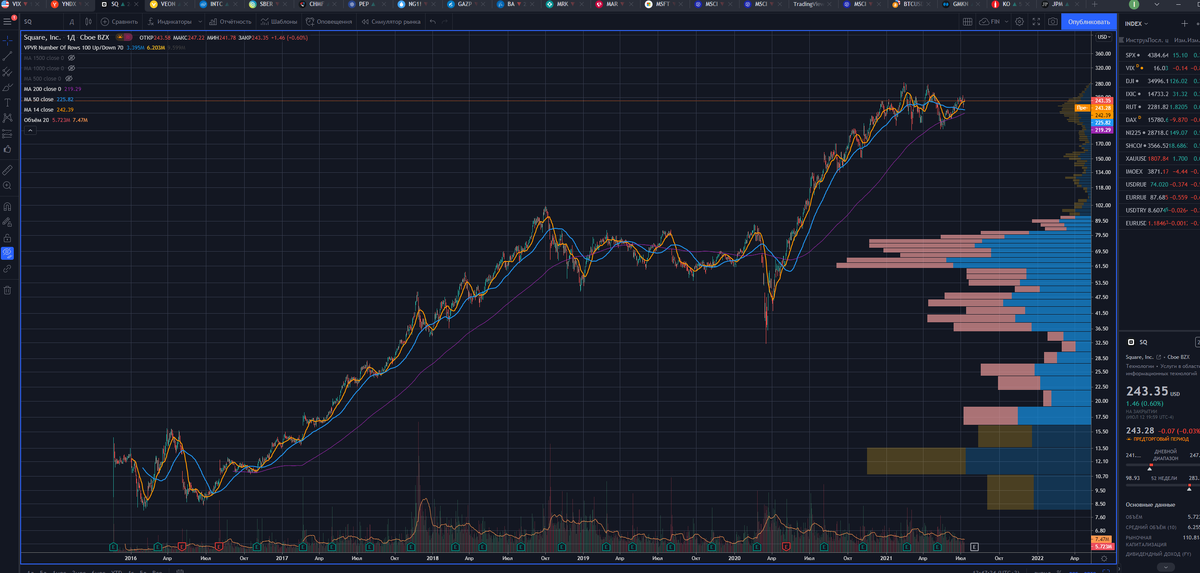1200x573 pixels.
Task: Select the crosshair cursor tool
Action: point(8,40)
